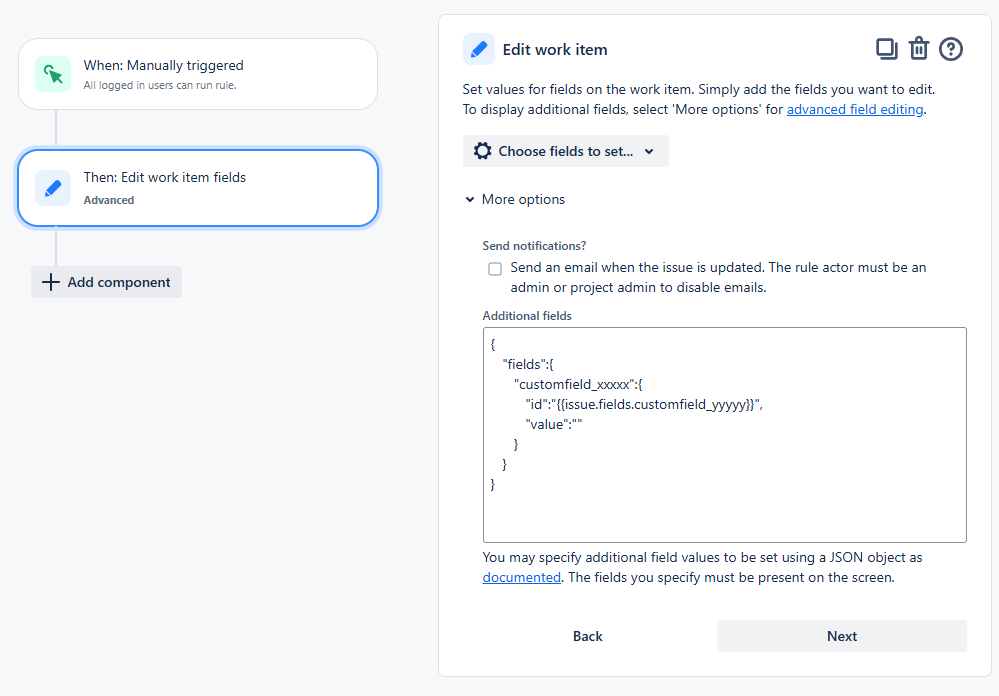Select the Then: Edit work item fields card
Image resolution: width=999 pixels, height=696 pixels.
coord(197,187)
